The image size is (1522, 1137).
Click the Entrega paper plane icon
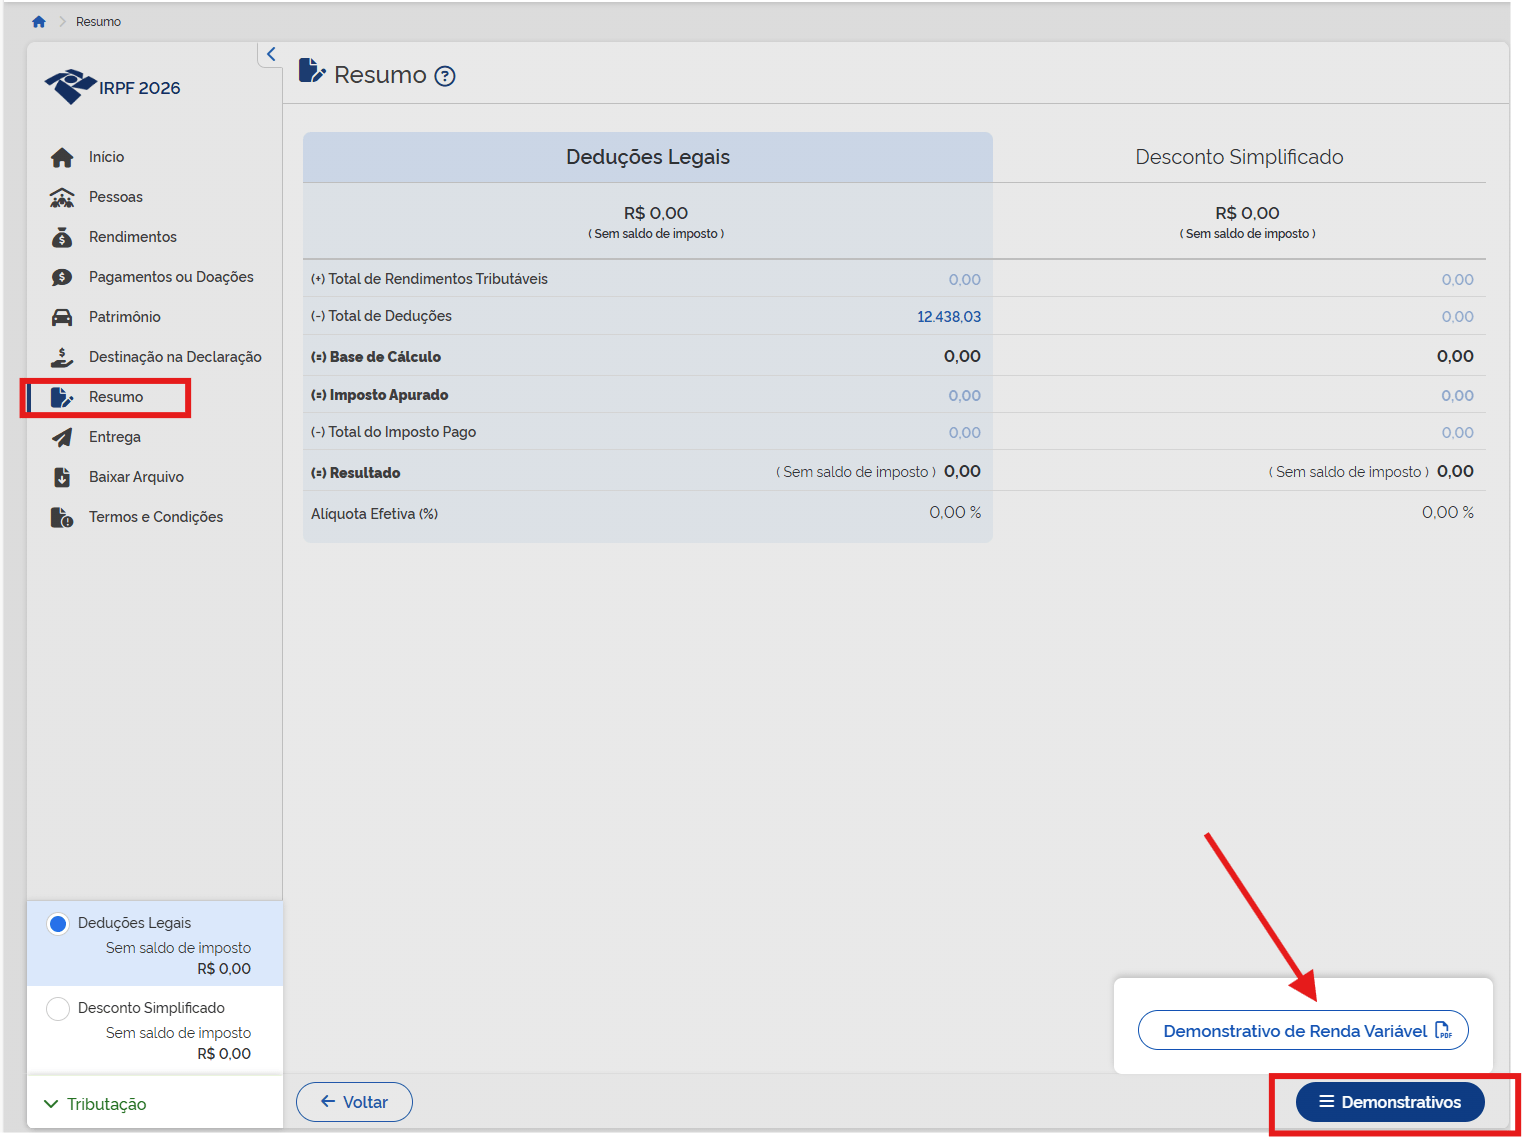[x=62, y=437]
